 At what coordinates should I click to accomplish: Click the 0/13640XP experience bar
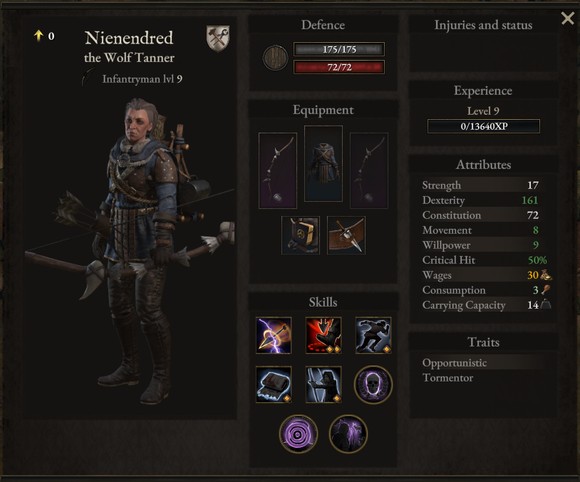pos(483,126)
